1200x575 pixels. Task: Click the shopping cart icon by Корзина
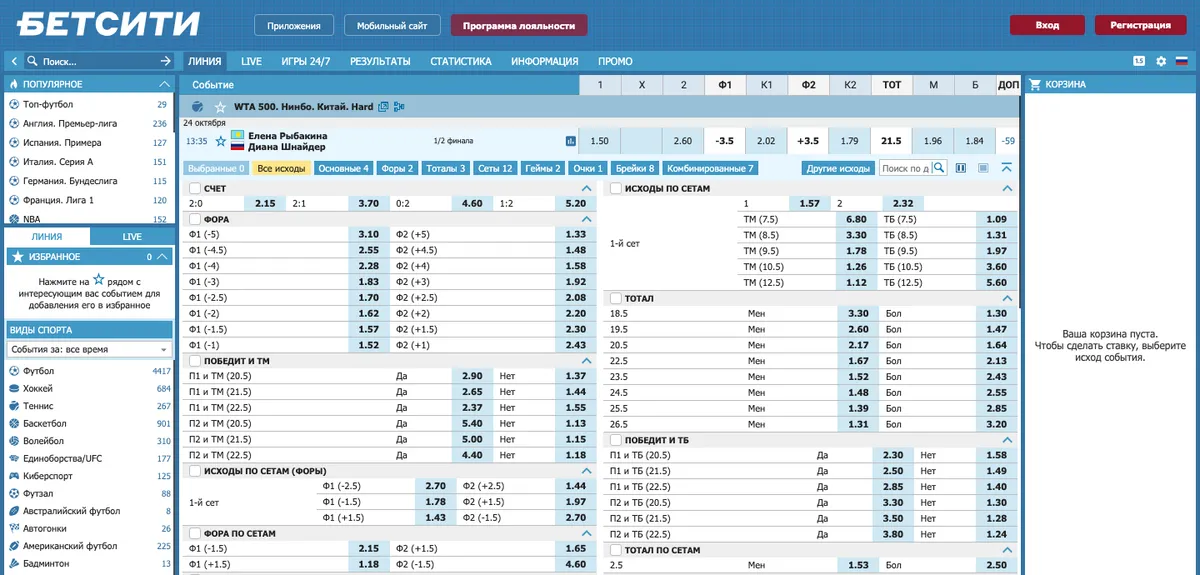point(1036,85)
